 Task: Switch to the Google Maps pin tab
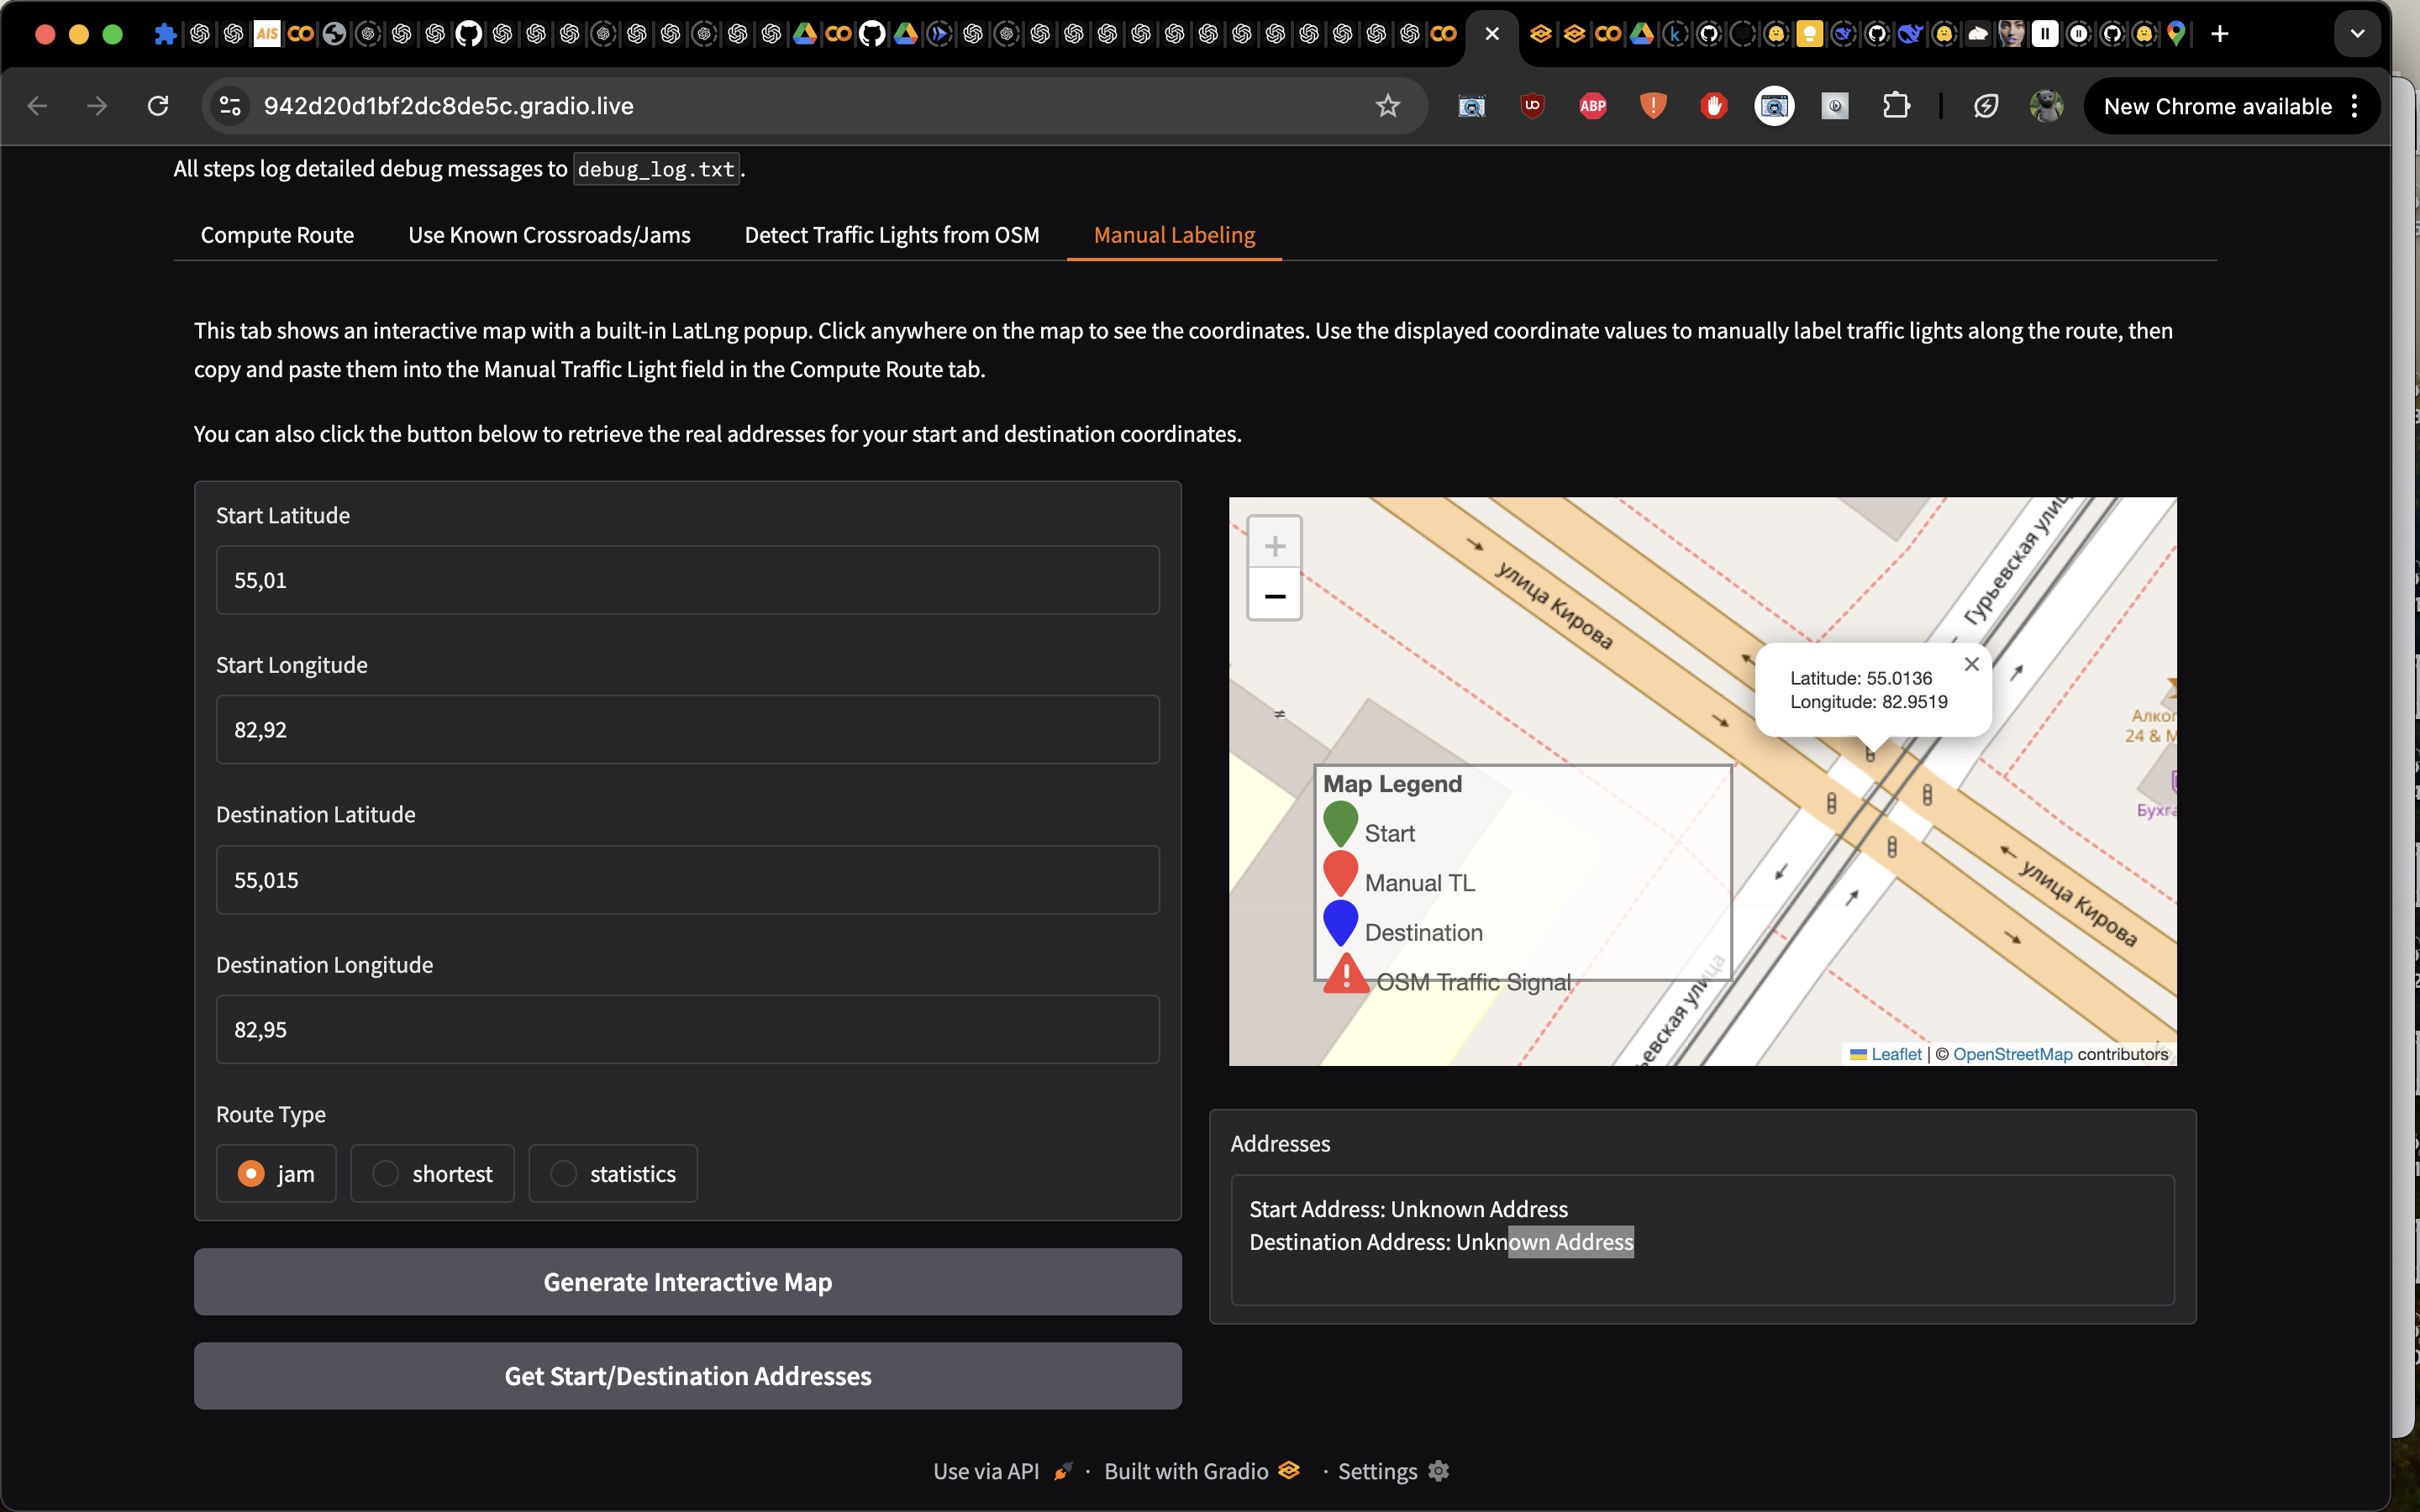pyautogui.click(x=2177, y=34)
